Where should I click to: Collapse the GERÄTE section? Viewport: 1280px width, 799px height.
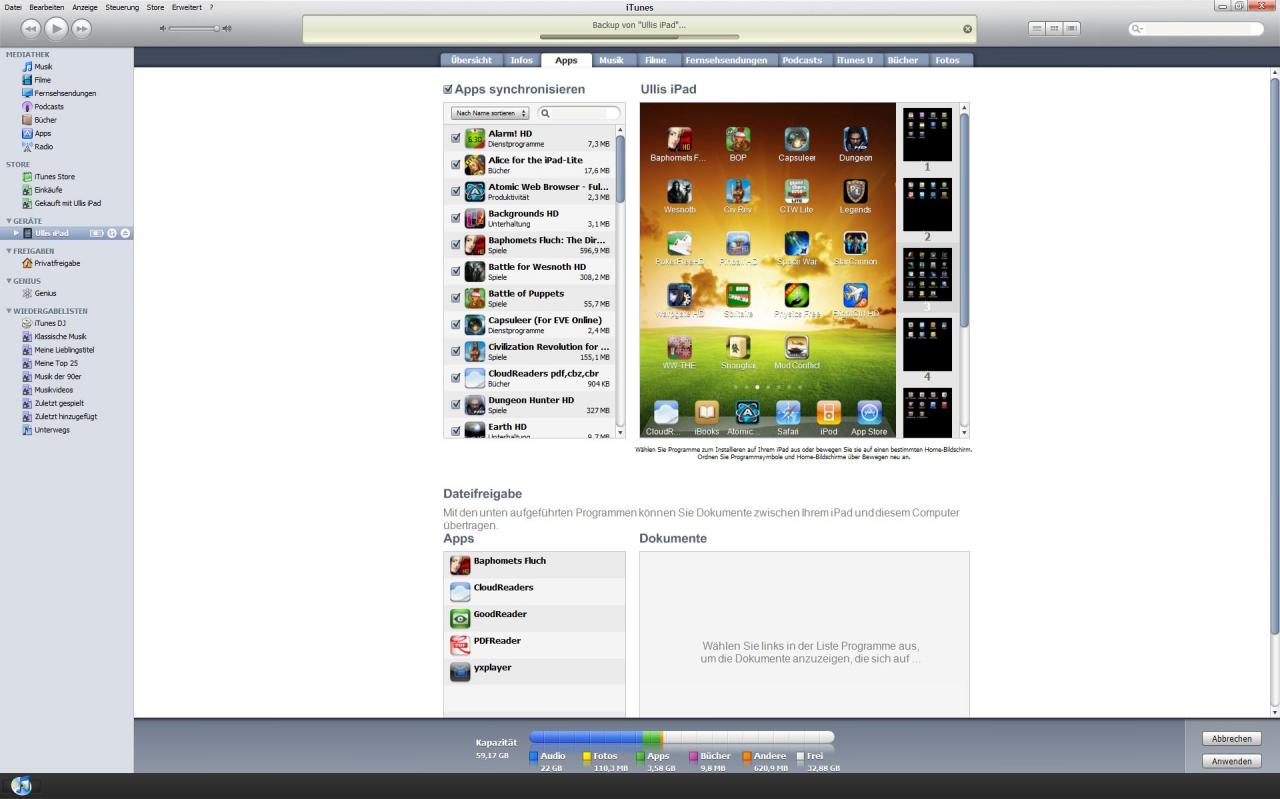click(x=9, y=220)
